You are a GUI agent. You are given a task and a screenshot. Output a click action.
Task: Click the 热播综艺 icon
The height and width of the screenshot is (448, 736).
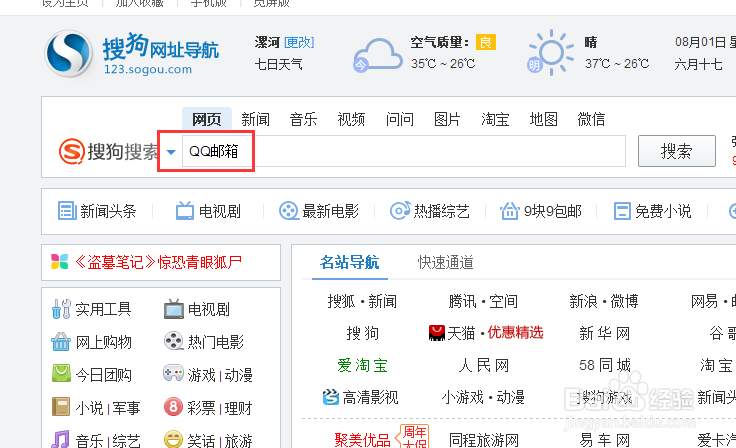click(x=400, y=210)
